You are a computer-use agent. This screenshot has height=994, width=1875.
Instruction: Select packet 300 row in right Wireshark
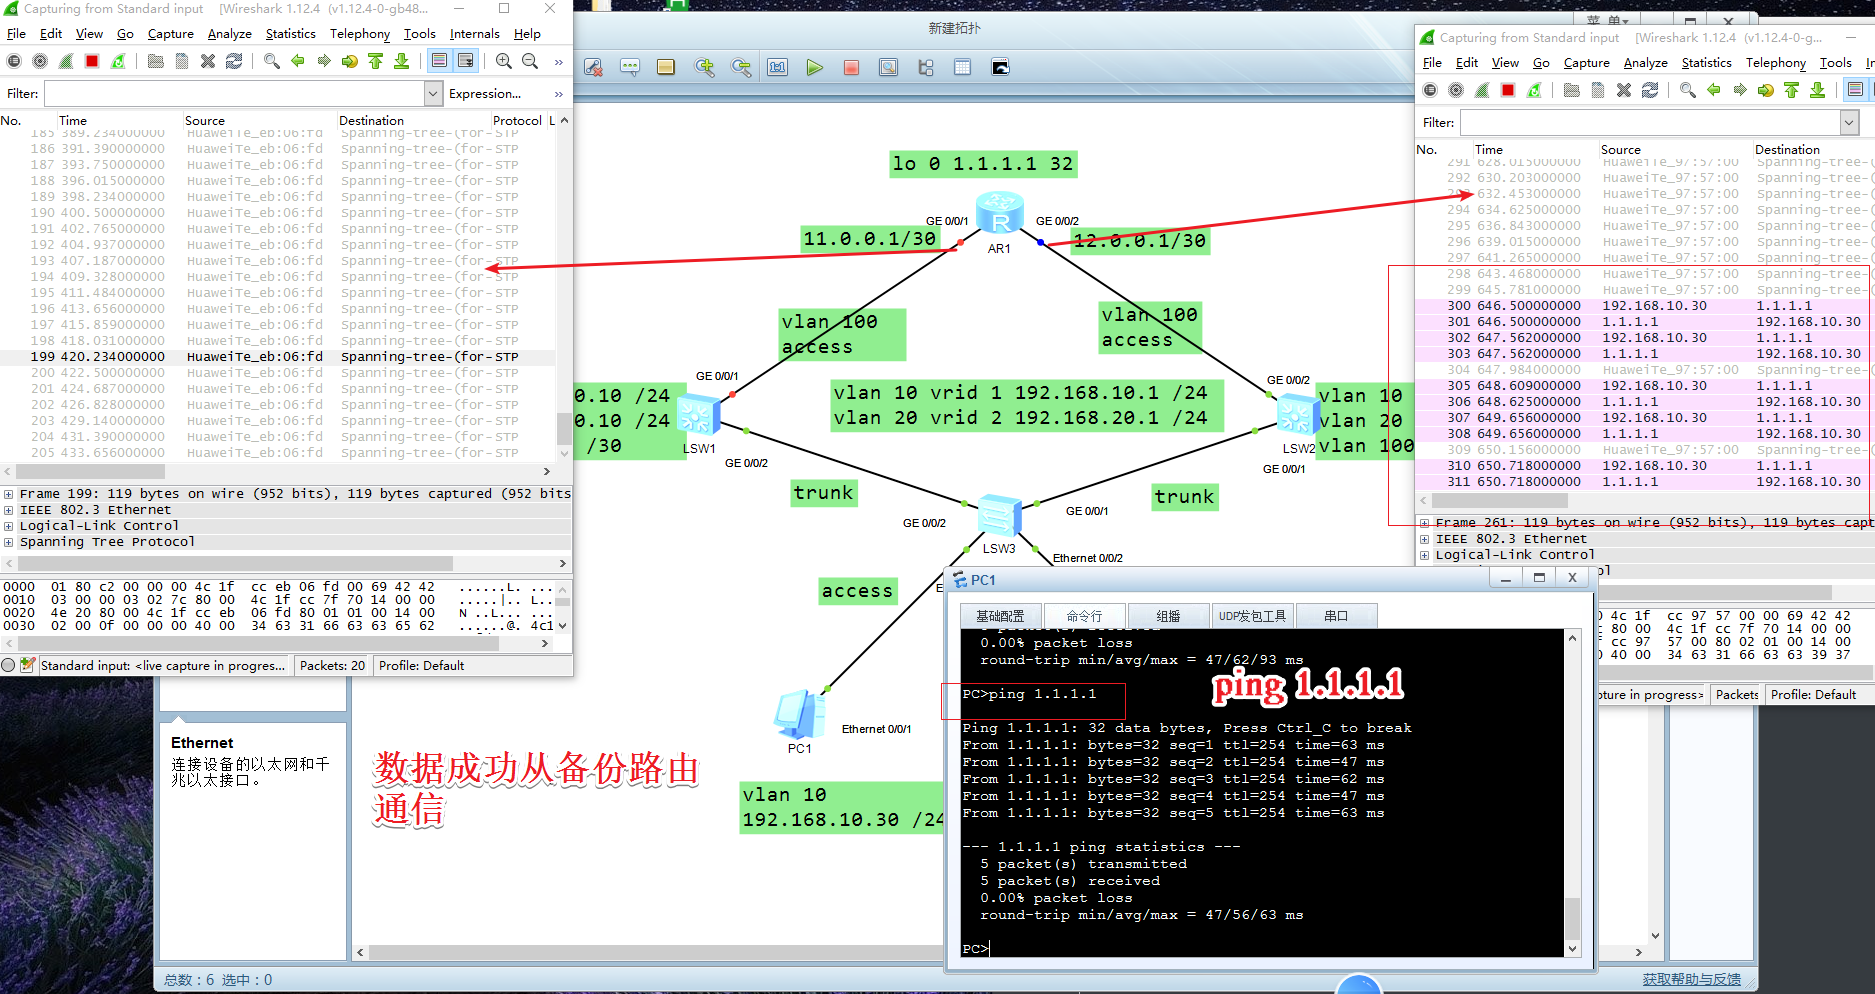[1645, 305]
